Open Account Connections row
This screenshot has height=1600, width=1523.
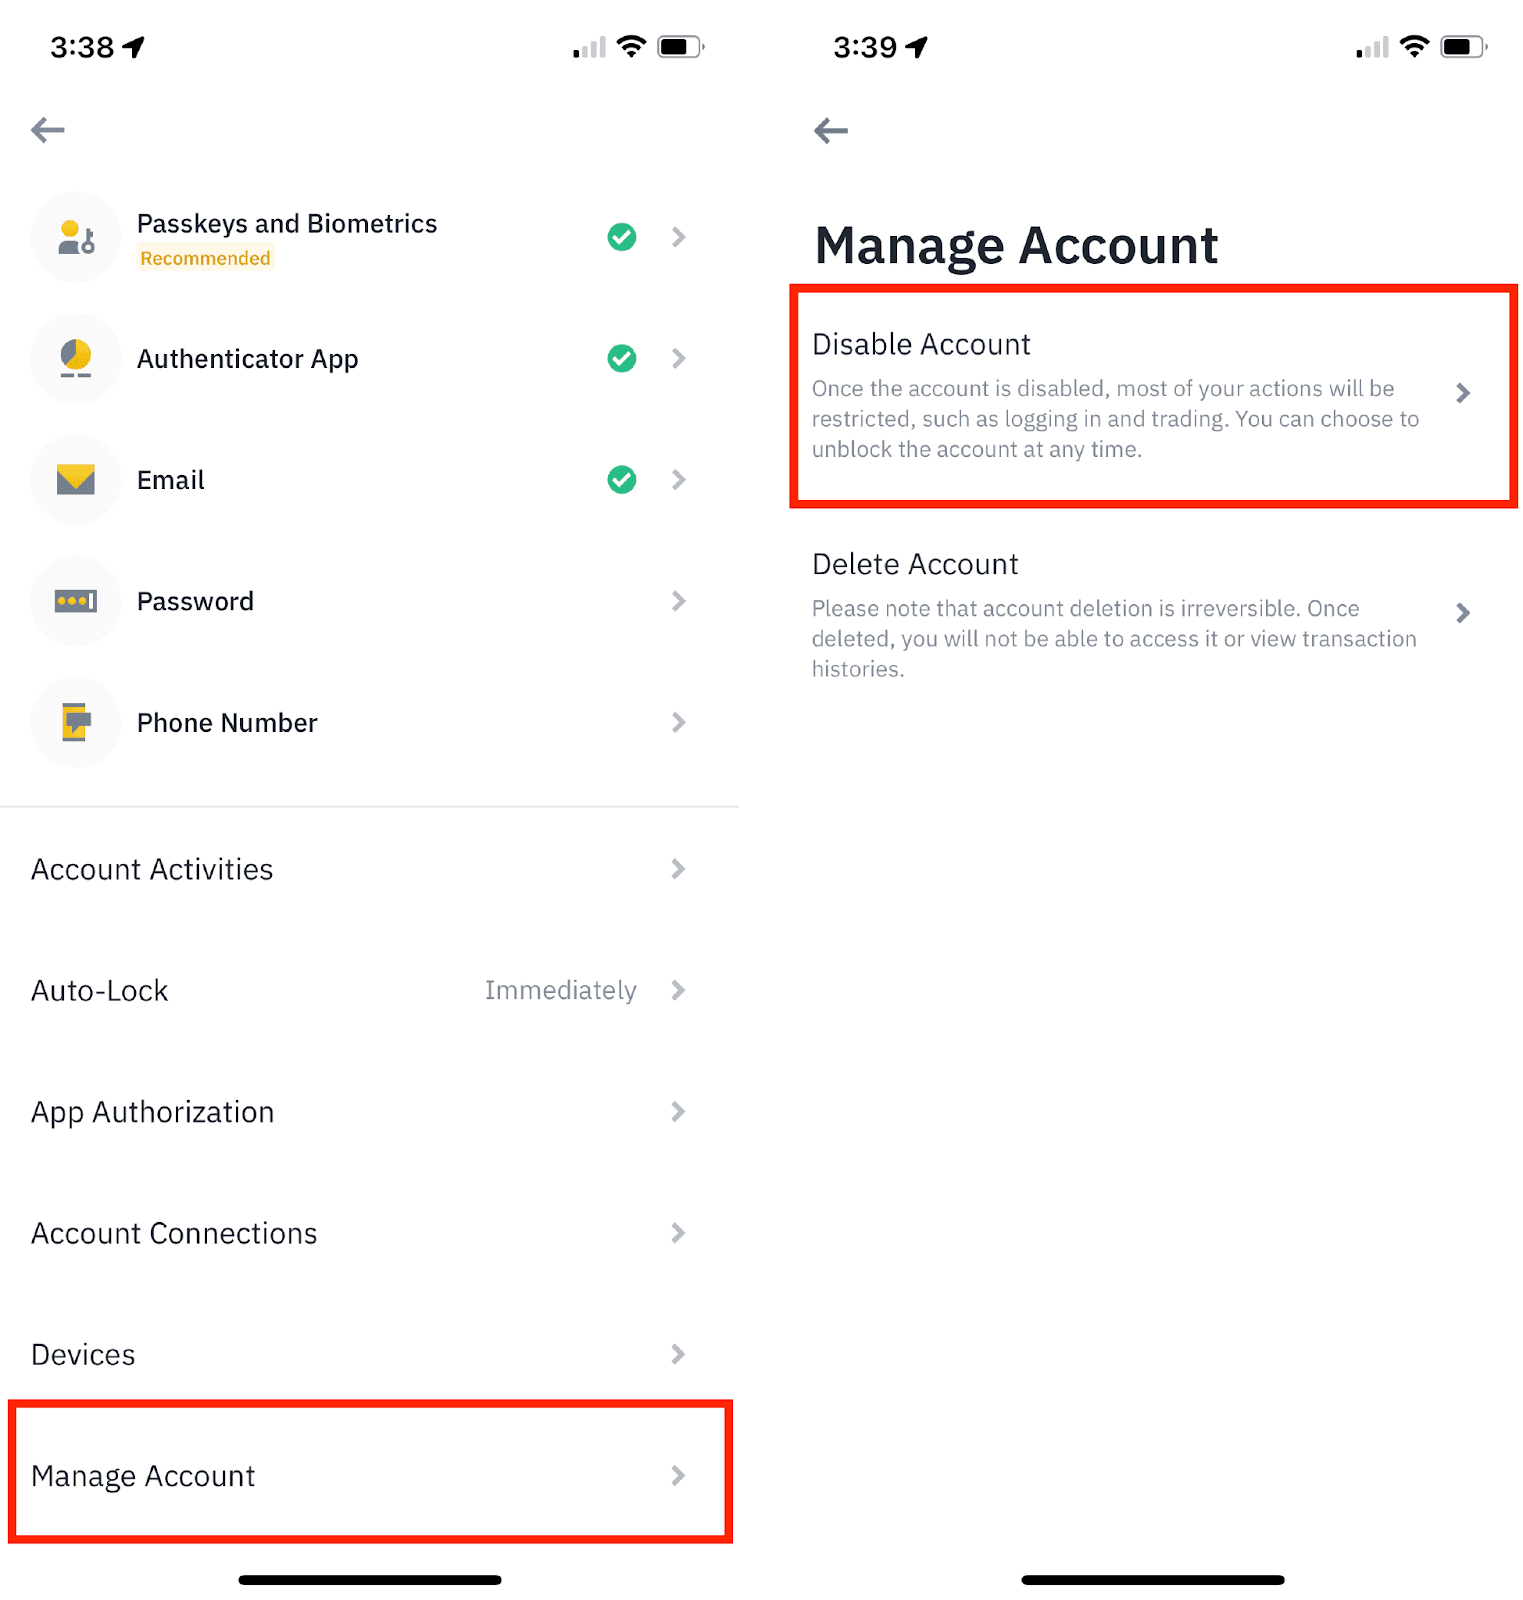click(x=369, y=1233)
